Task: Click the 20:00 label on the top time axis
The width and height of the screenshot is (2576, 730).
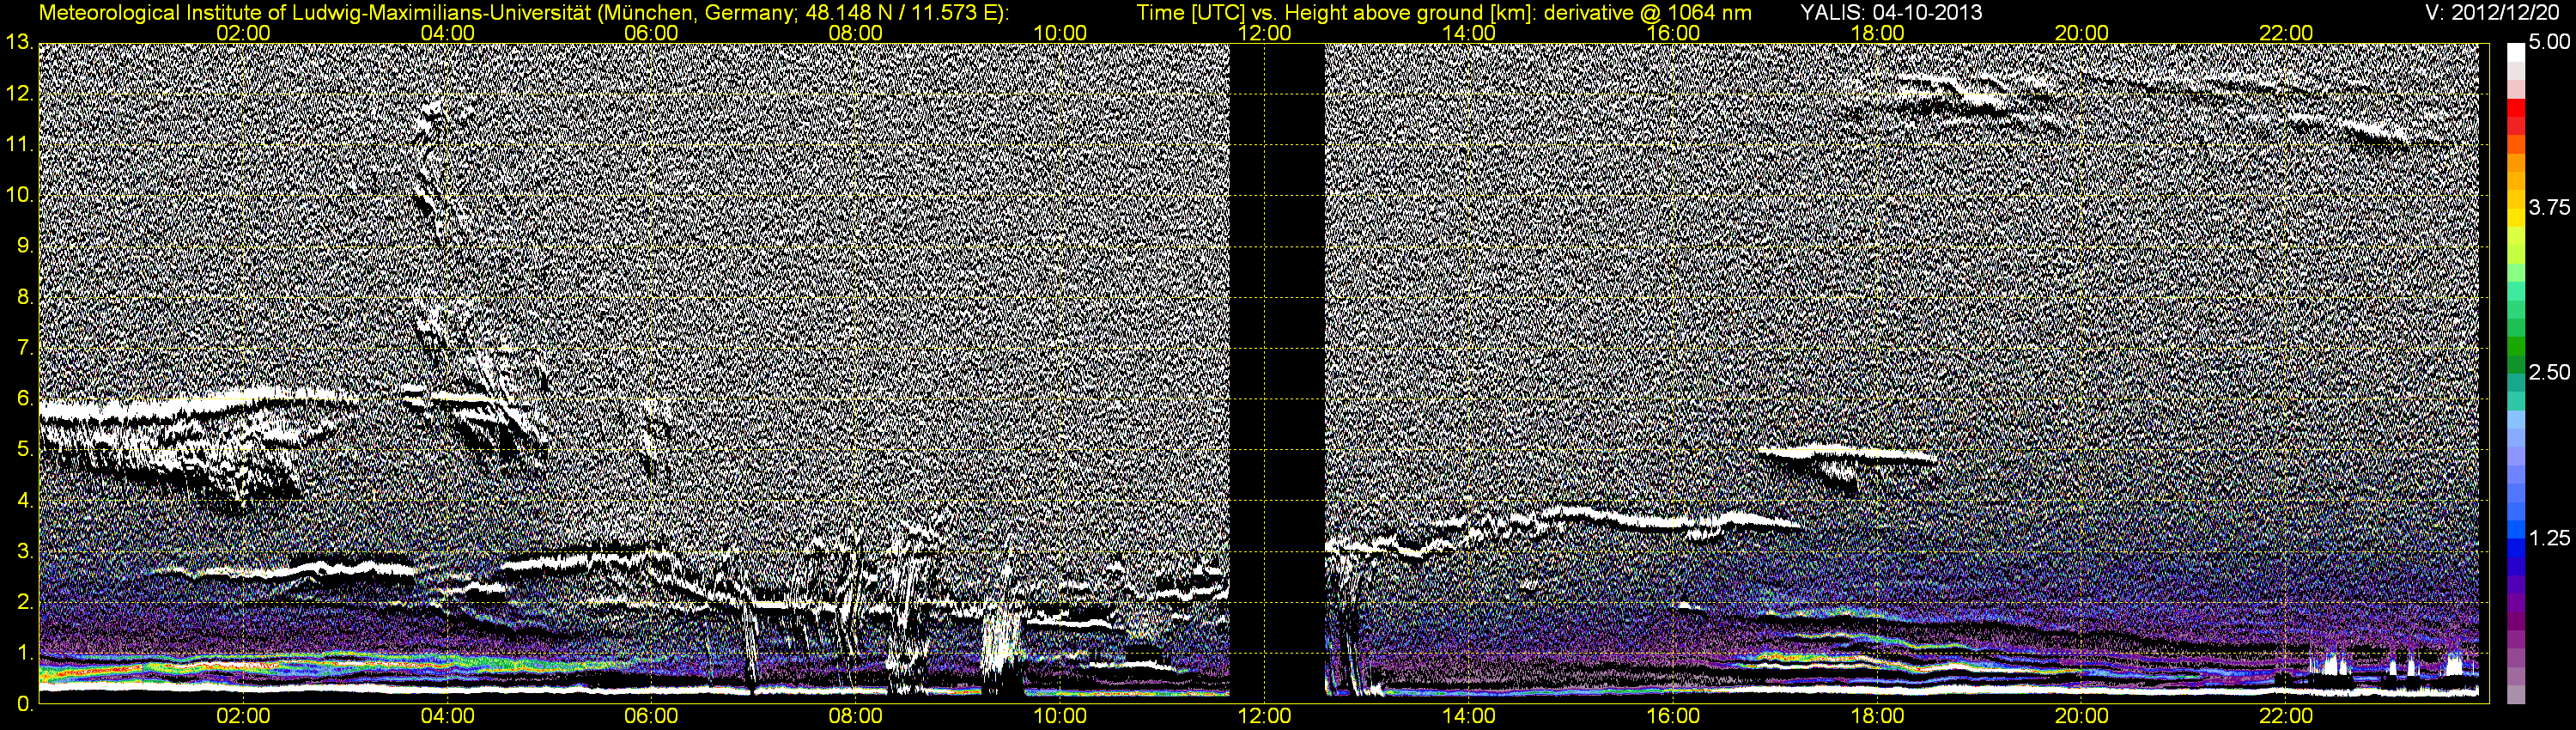Action: (x=2082, y=33)
